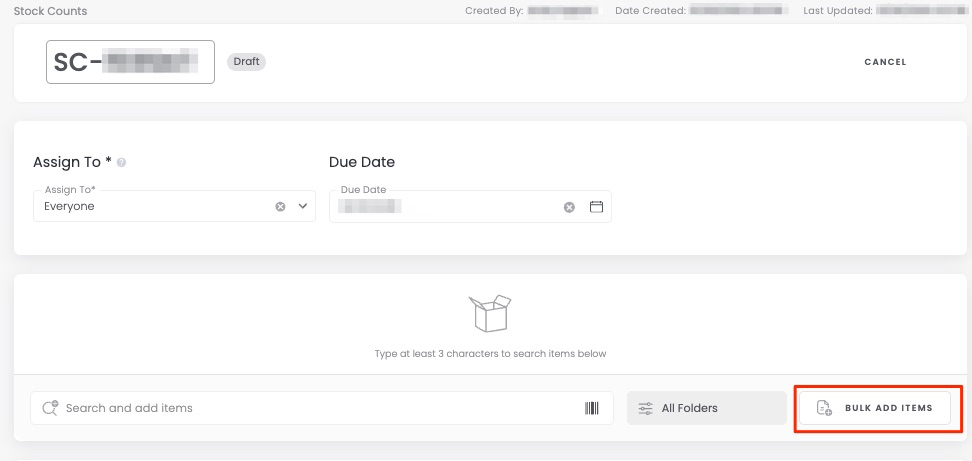
Task: Click the Stock Counts breadcrumb link
Action: pos(50,11)
